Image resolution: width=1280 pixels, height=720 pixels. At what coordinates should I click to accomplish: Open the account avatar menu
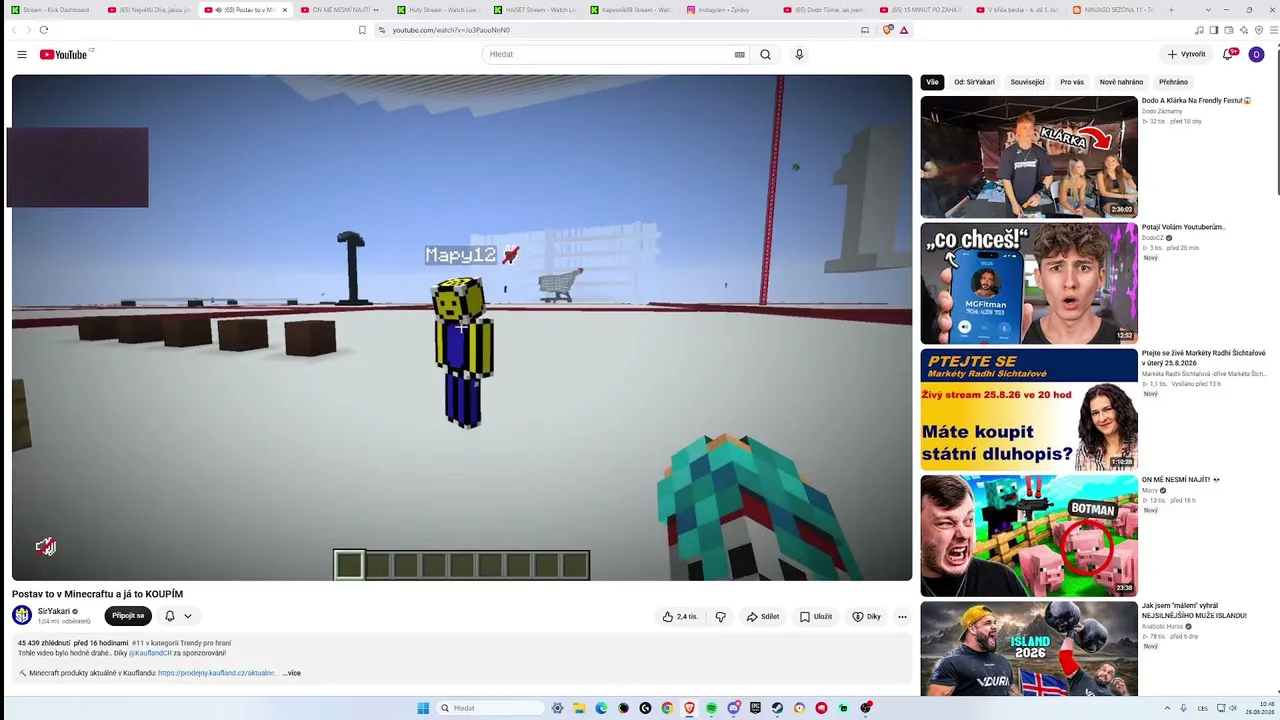(x=1257, y=54)
